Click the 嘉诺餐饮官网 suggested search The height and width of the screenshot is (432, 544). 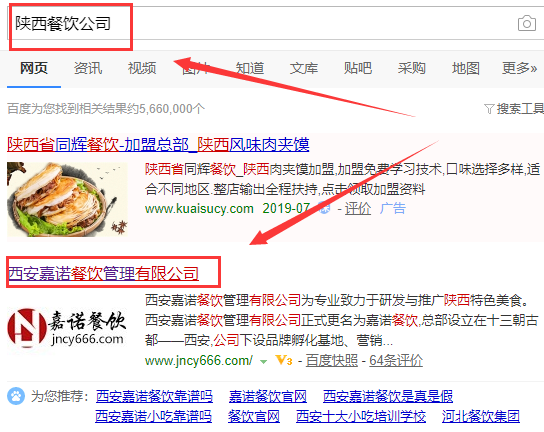click(x=268, y=396)
